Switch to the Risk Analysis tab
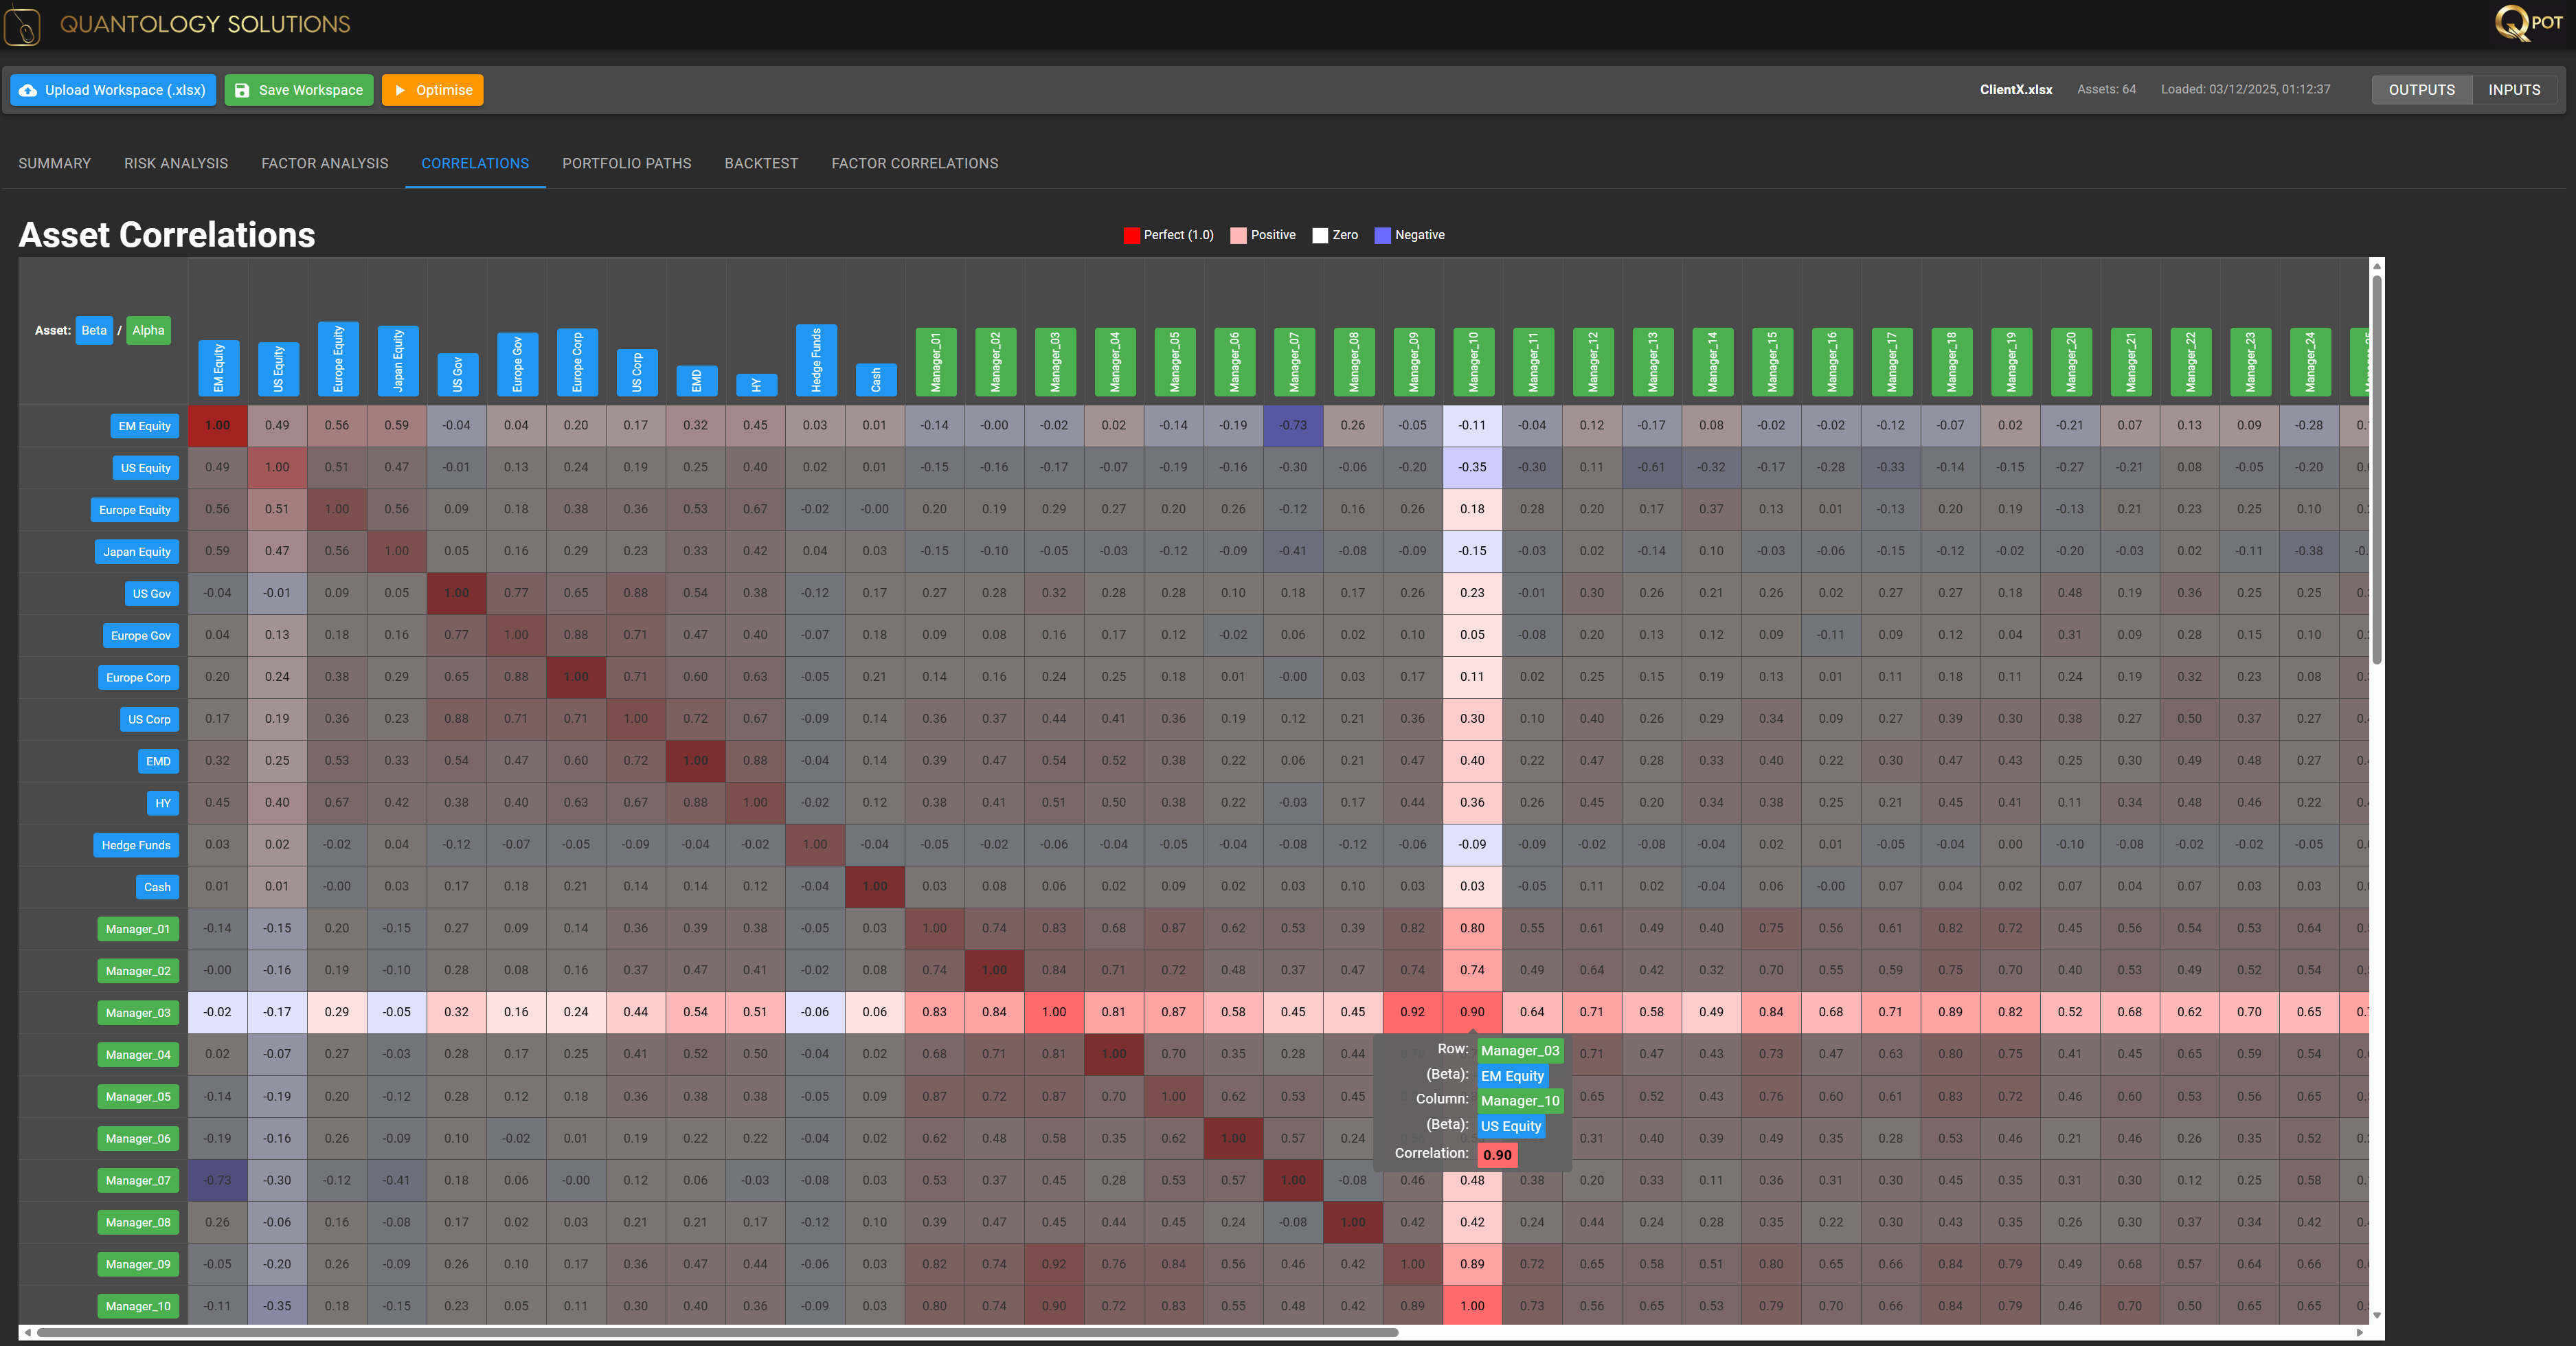Screen dimensions: 2576x1346 coord(176,163)
